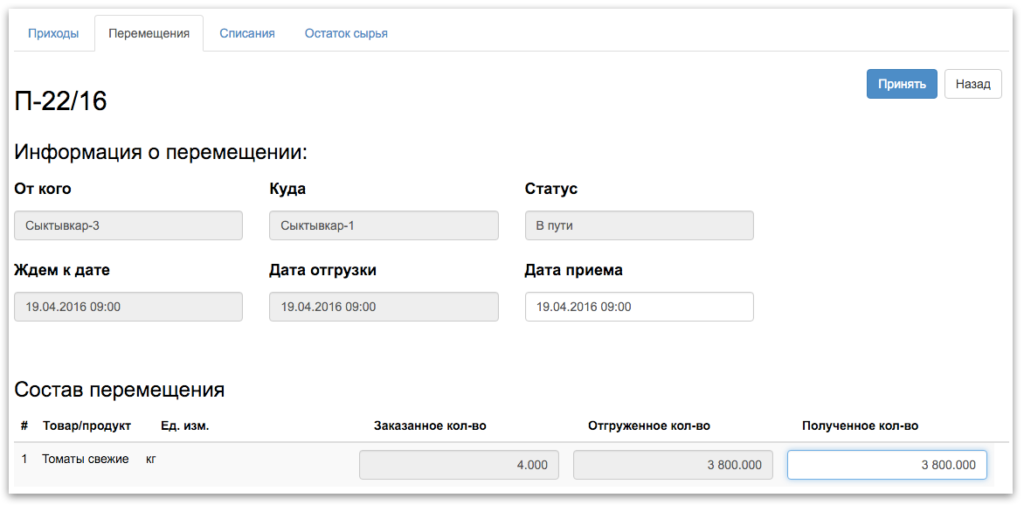1024x505 pixels.
Task: Click the П-22/16 heading
Action: [x=61, y=102]
